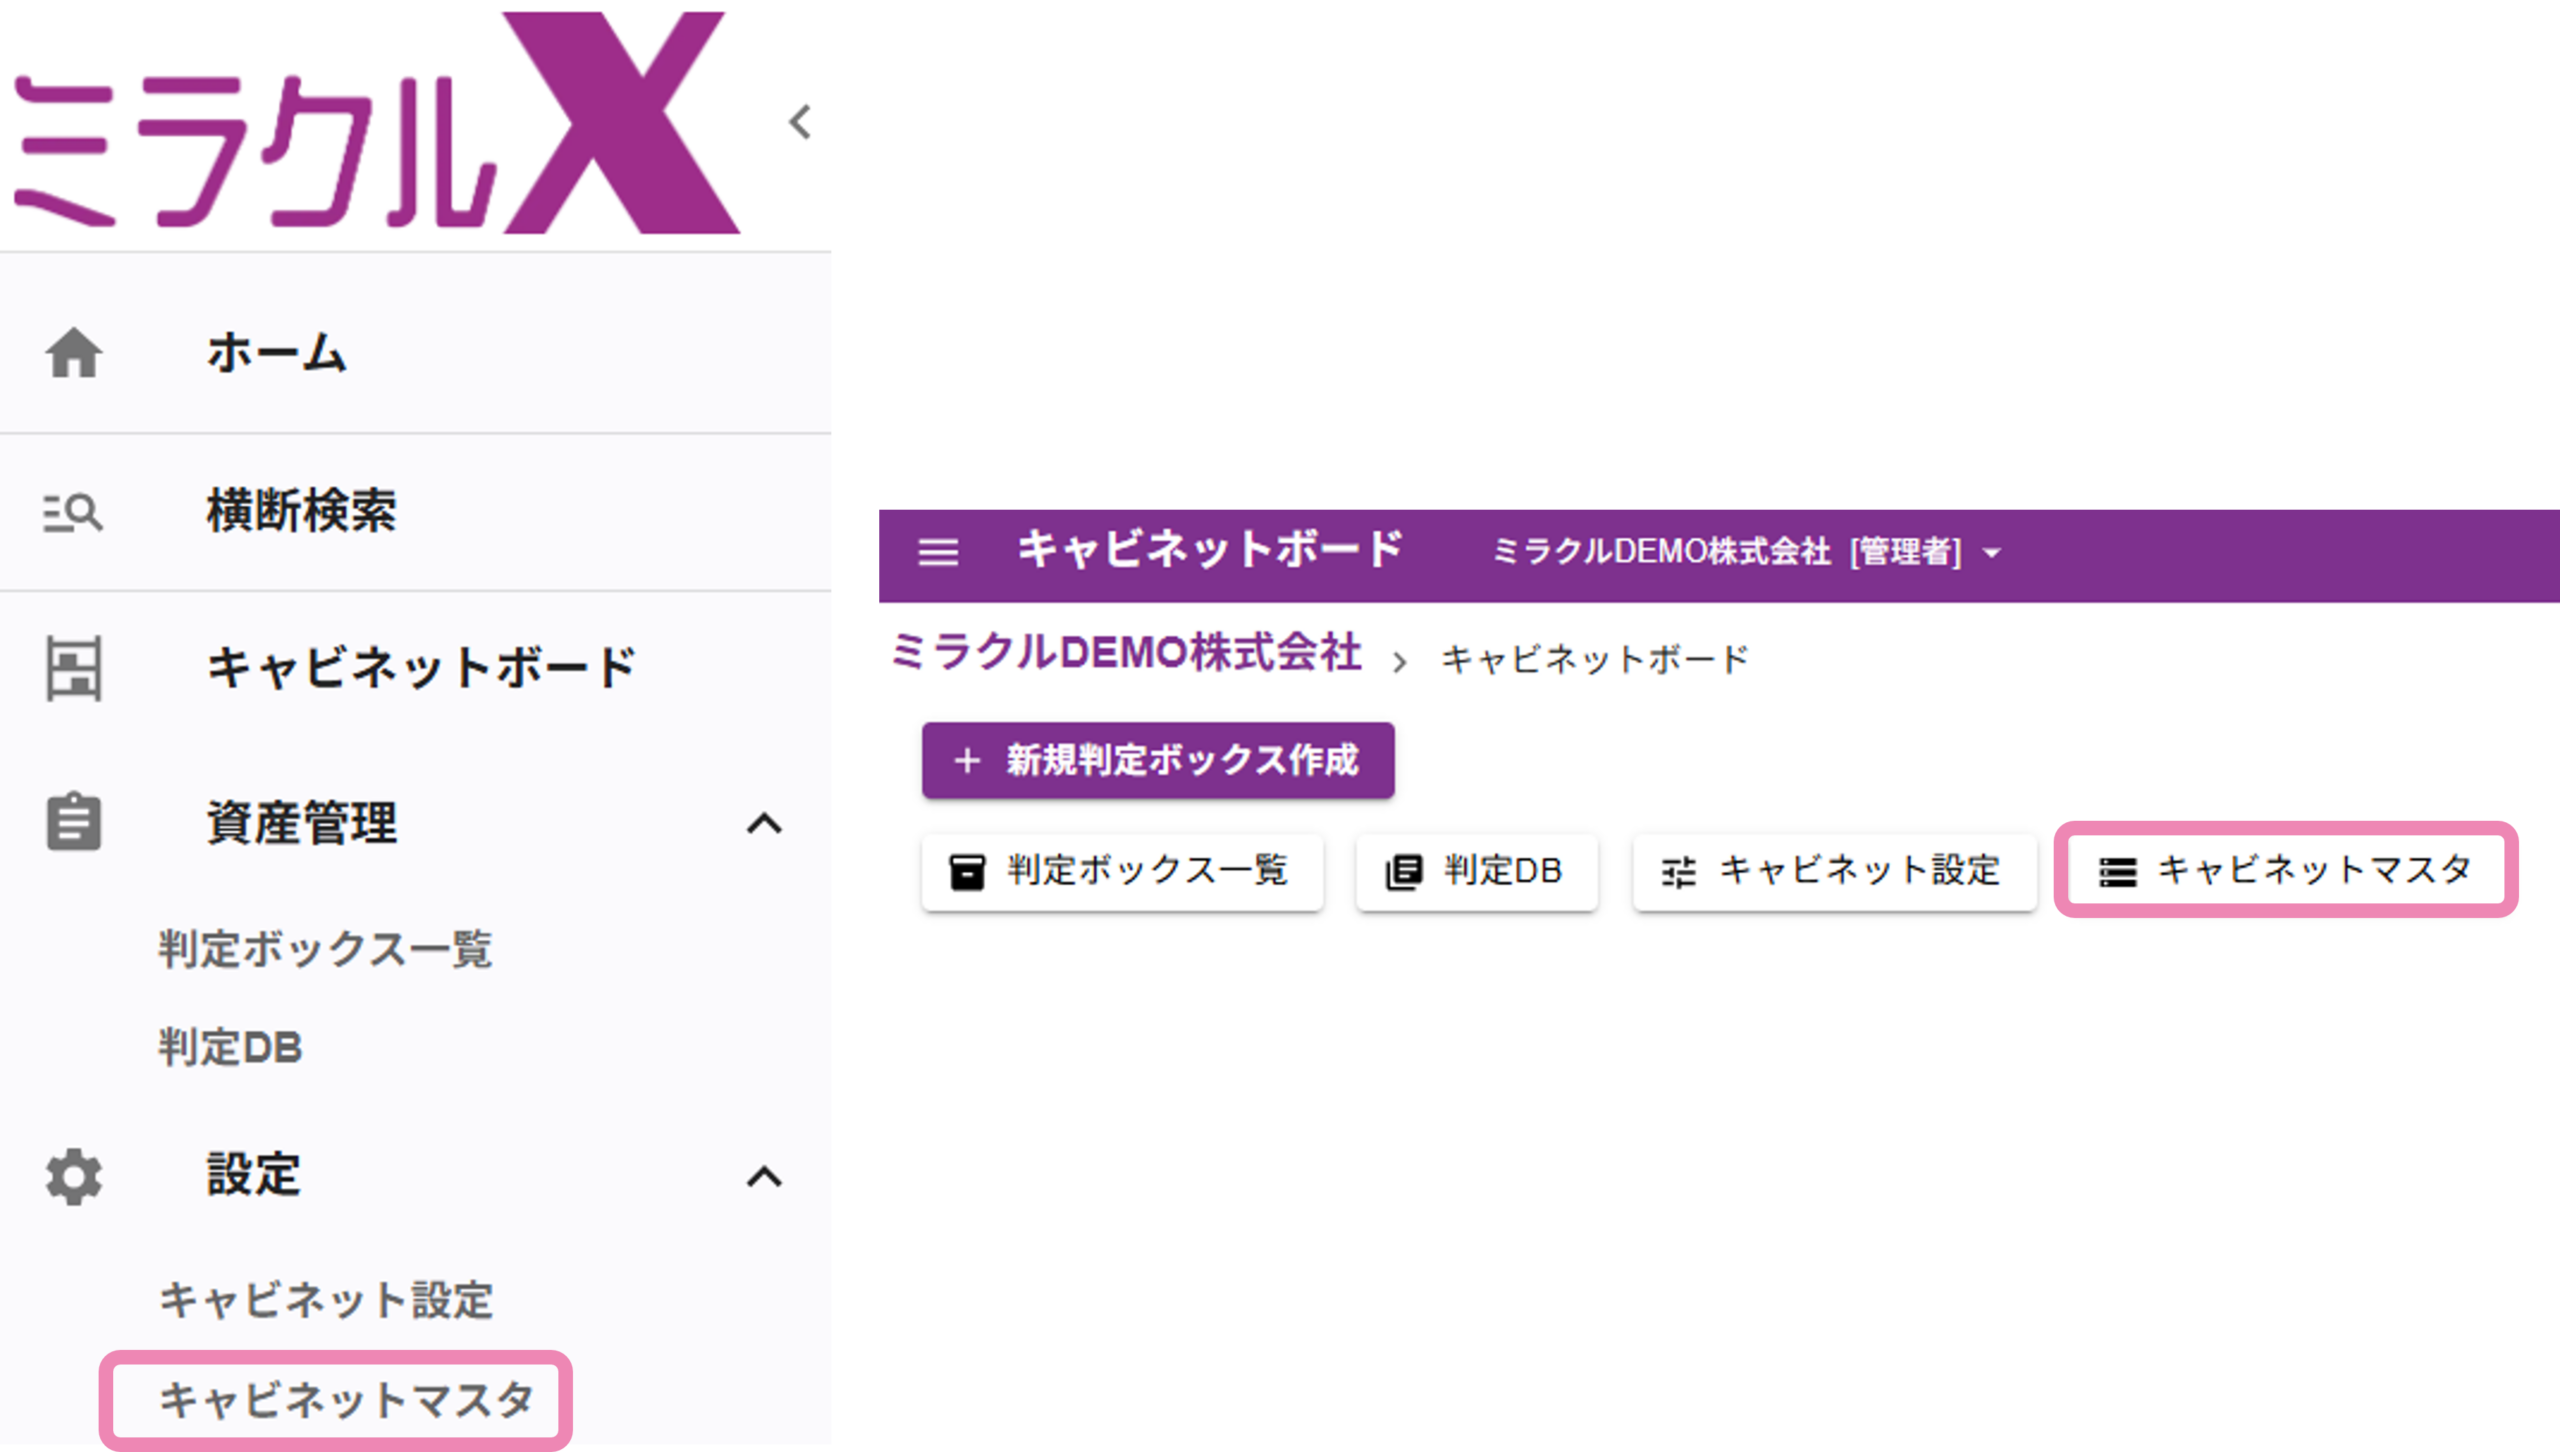Click the 横断検索 search icon

[73, 512]
